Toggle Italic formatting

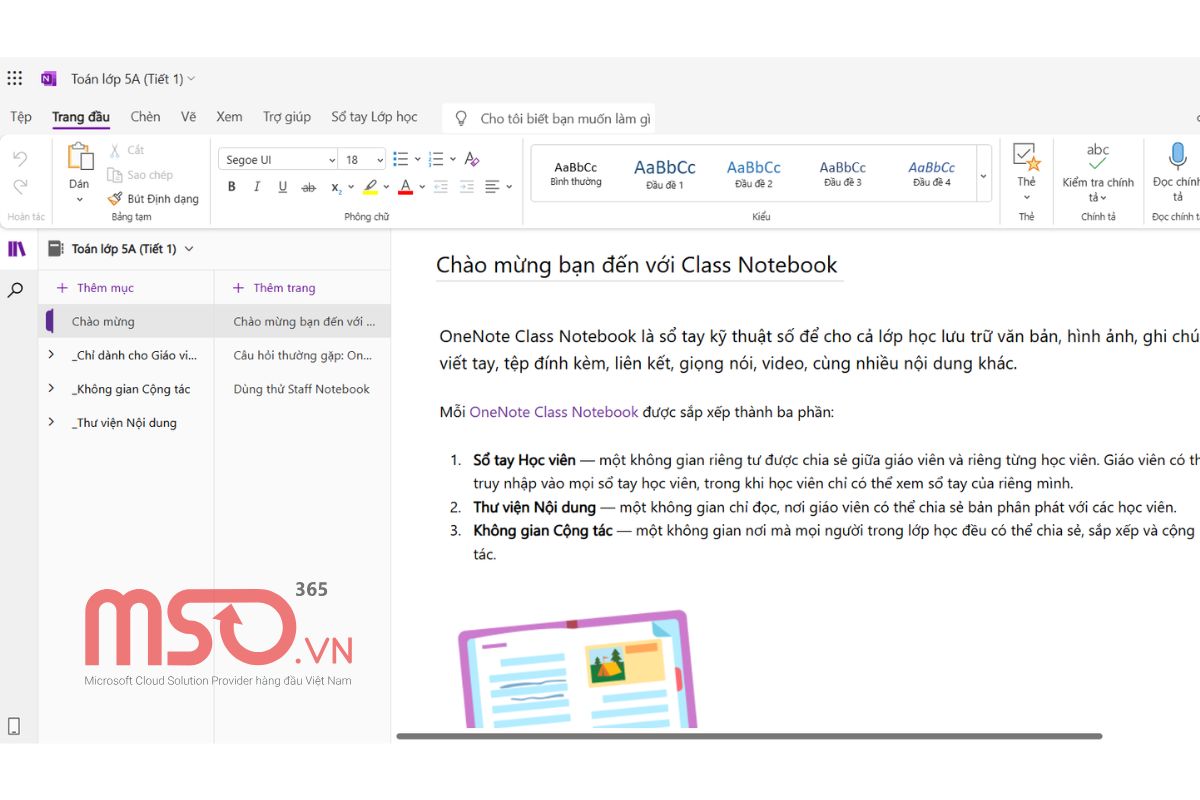tap(257, 187)
